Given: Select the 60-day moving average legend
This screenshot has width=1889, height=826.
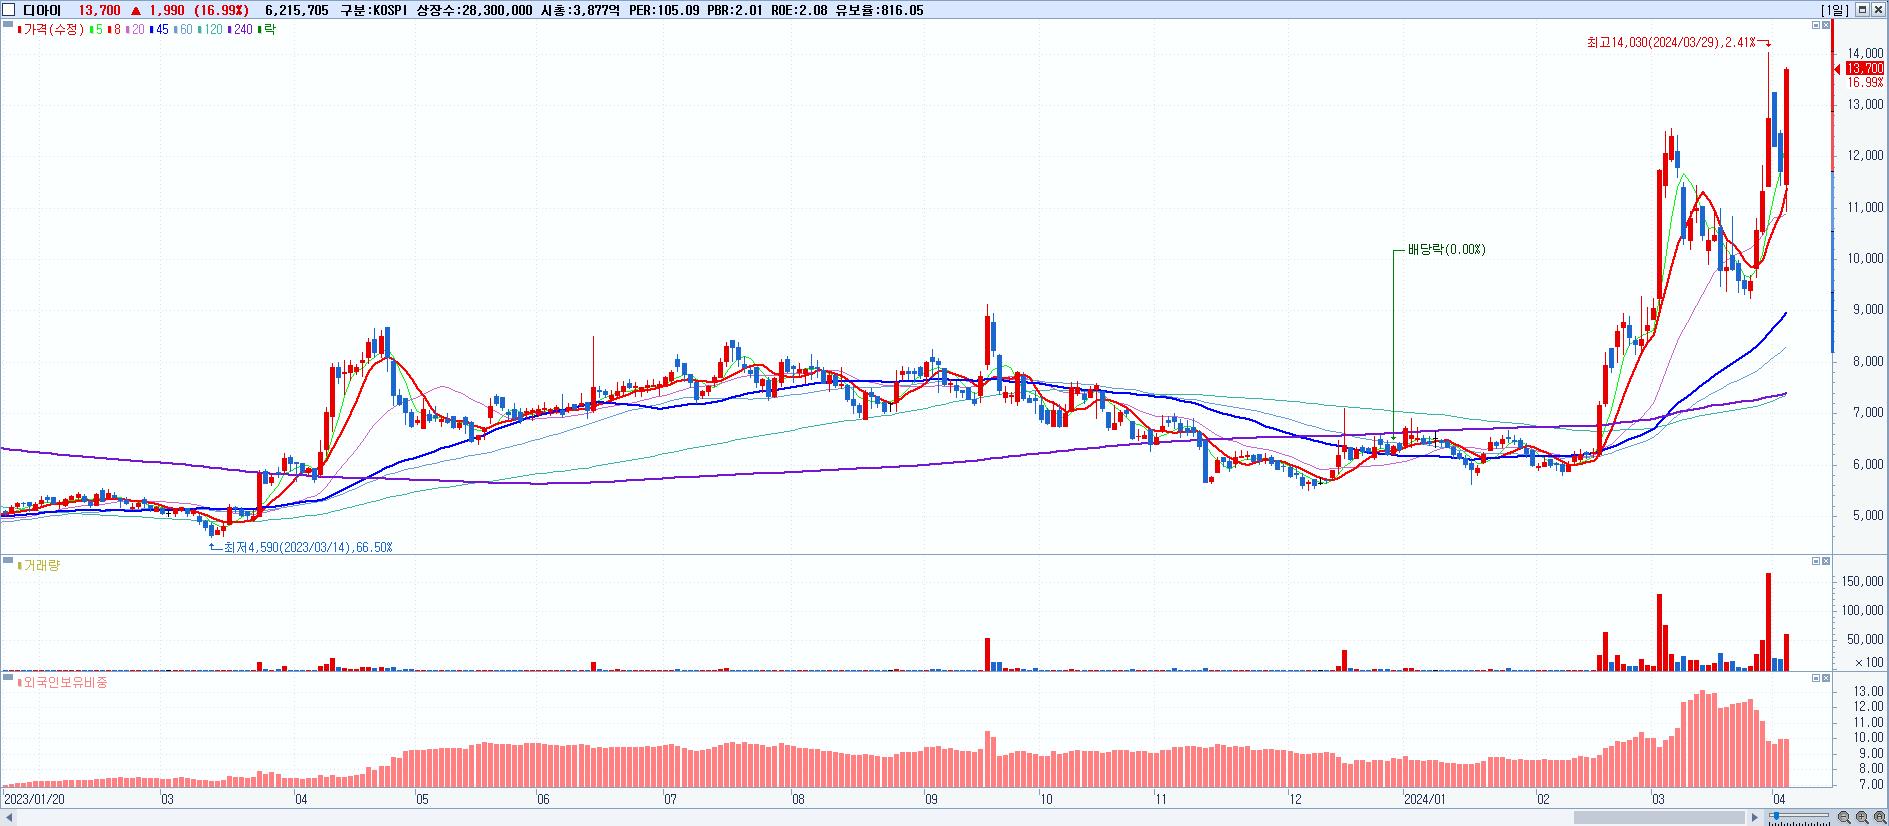Looking at the screenshot, I should click(183, 30).
